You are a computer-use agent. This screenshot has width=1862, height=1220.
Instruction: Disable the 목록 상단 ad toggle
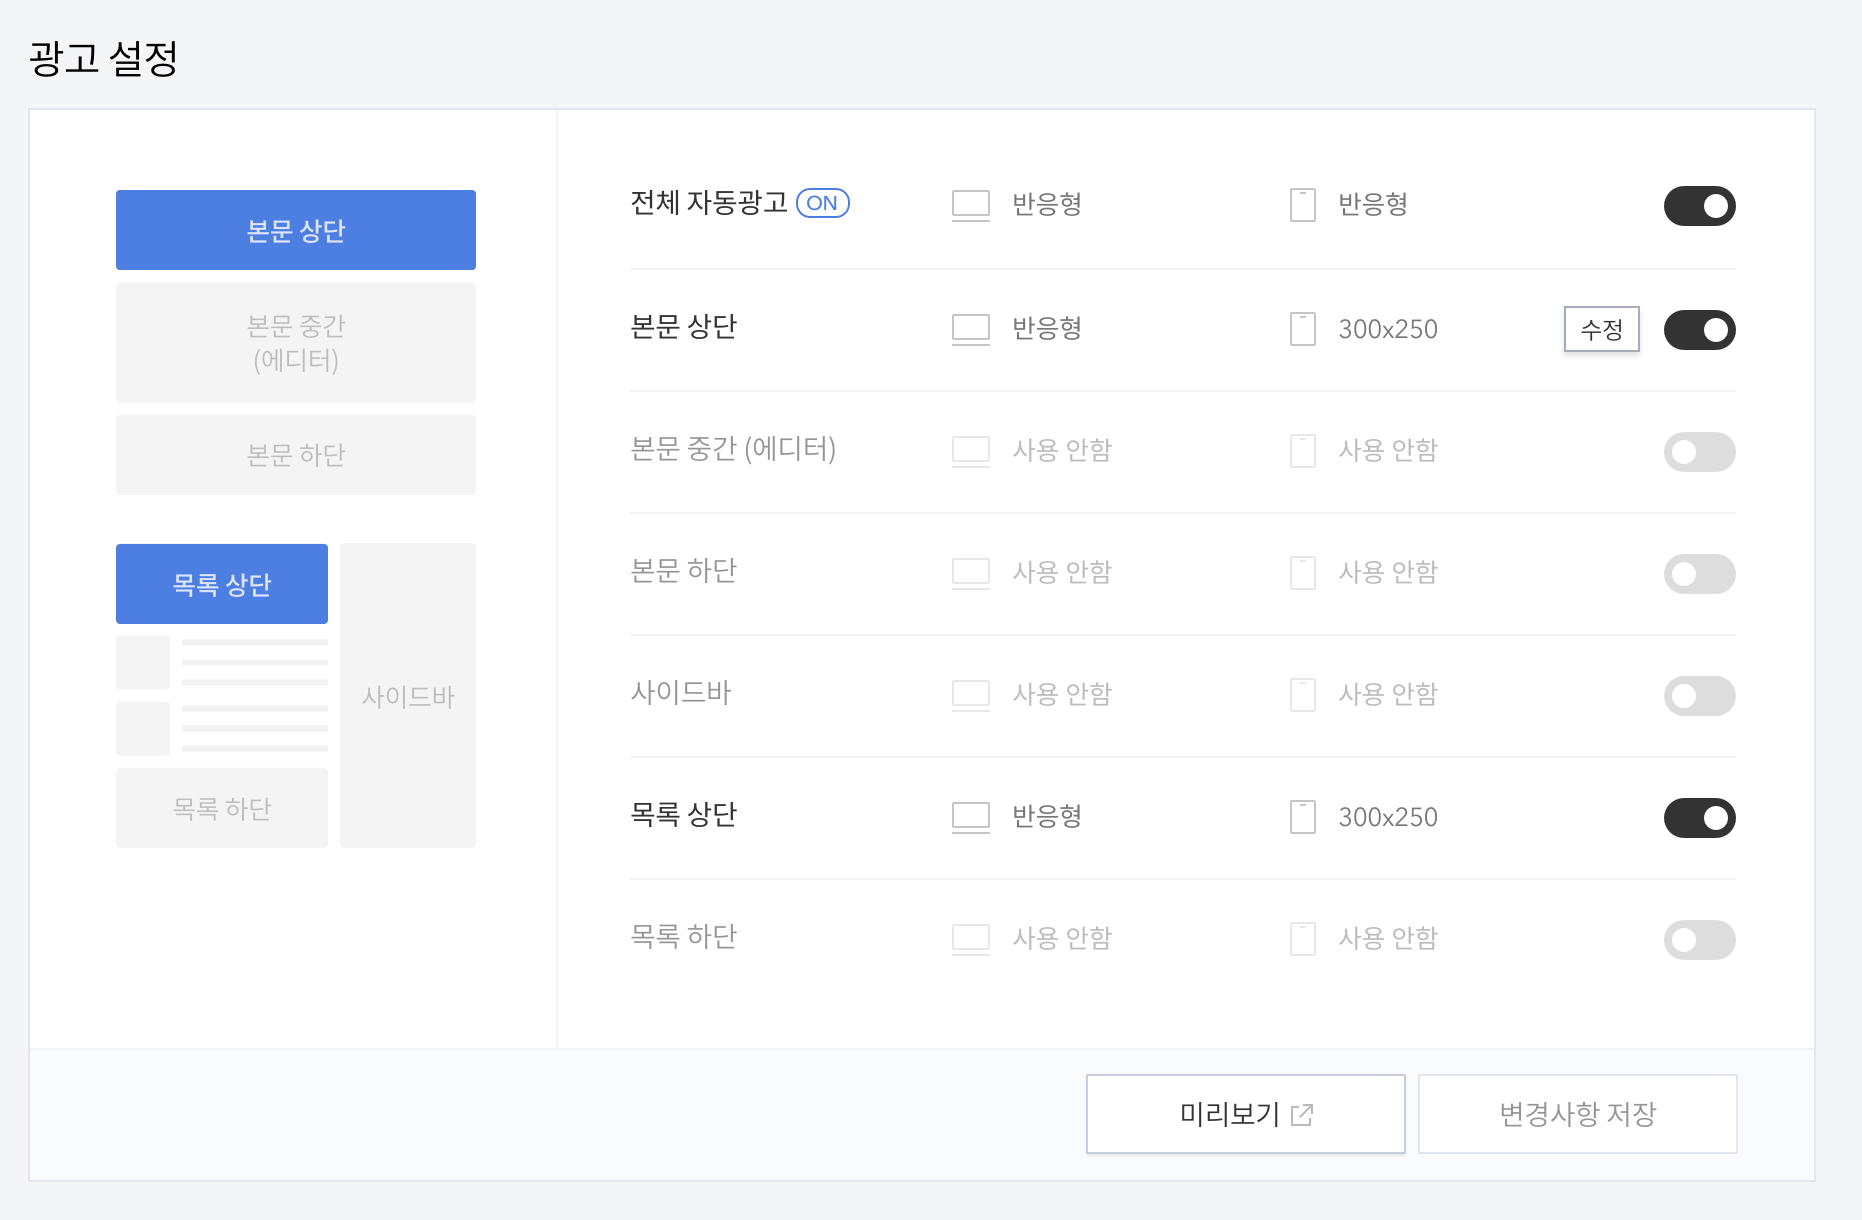pyautogui.click(x=1699, y=817)
